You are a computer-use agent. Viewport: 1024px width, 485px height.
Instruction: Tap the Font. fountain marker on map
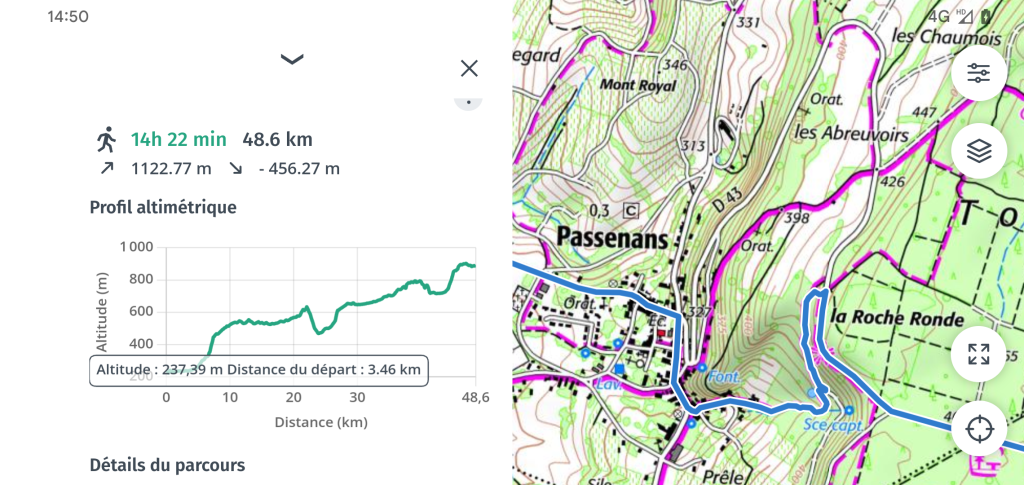701,368
